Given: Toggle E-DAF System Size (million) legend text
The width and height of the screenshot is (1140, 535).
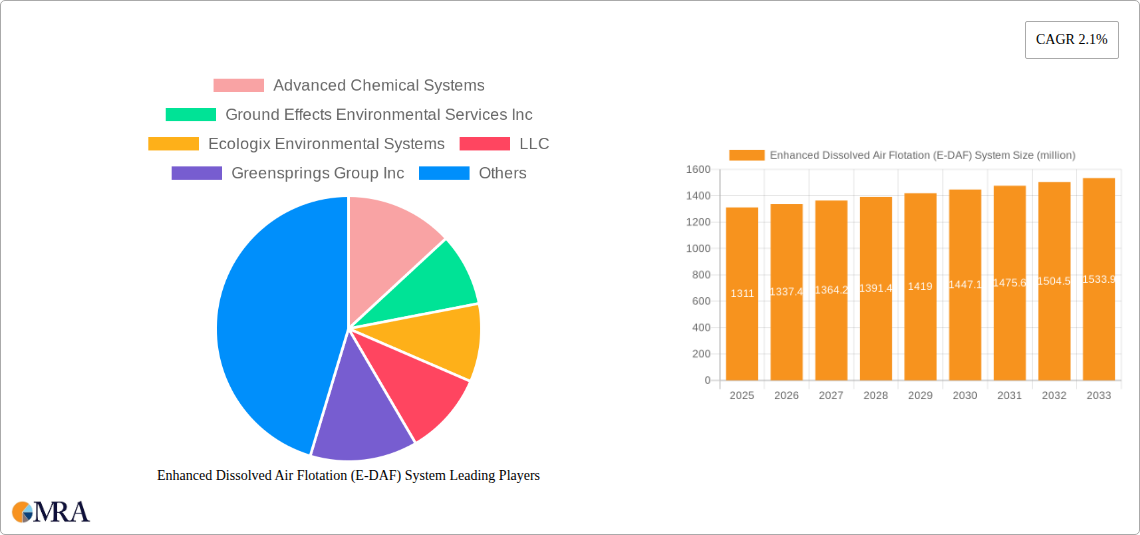Looking at the screenshot, I should click(x=923, y=155).
